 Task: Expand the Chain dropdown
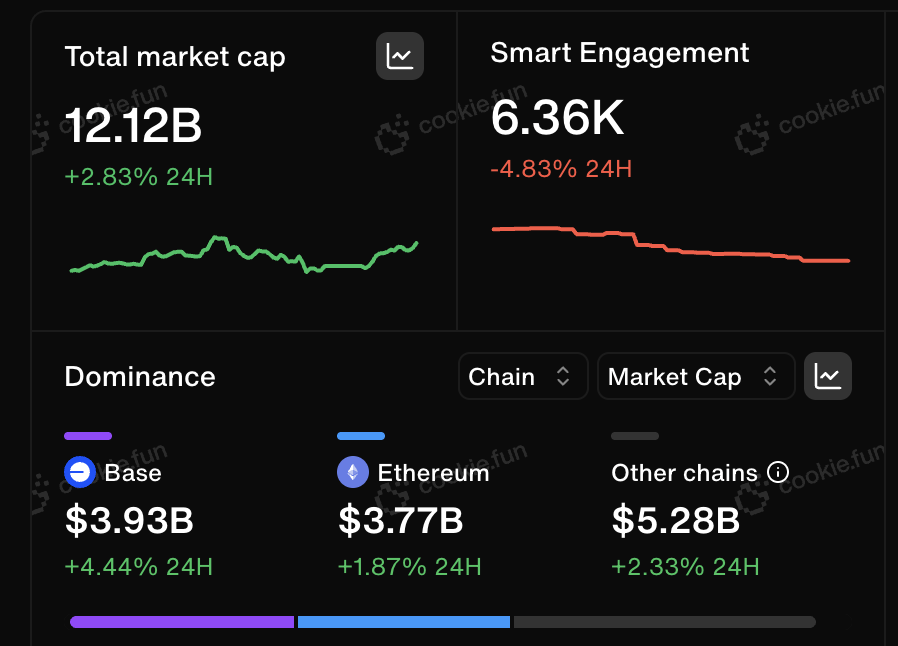coord(523,376)
